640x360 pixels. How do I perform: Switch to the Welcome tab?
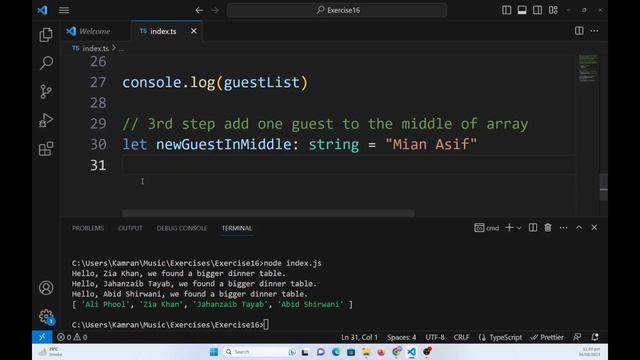(x=94, y=31)
